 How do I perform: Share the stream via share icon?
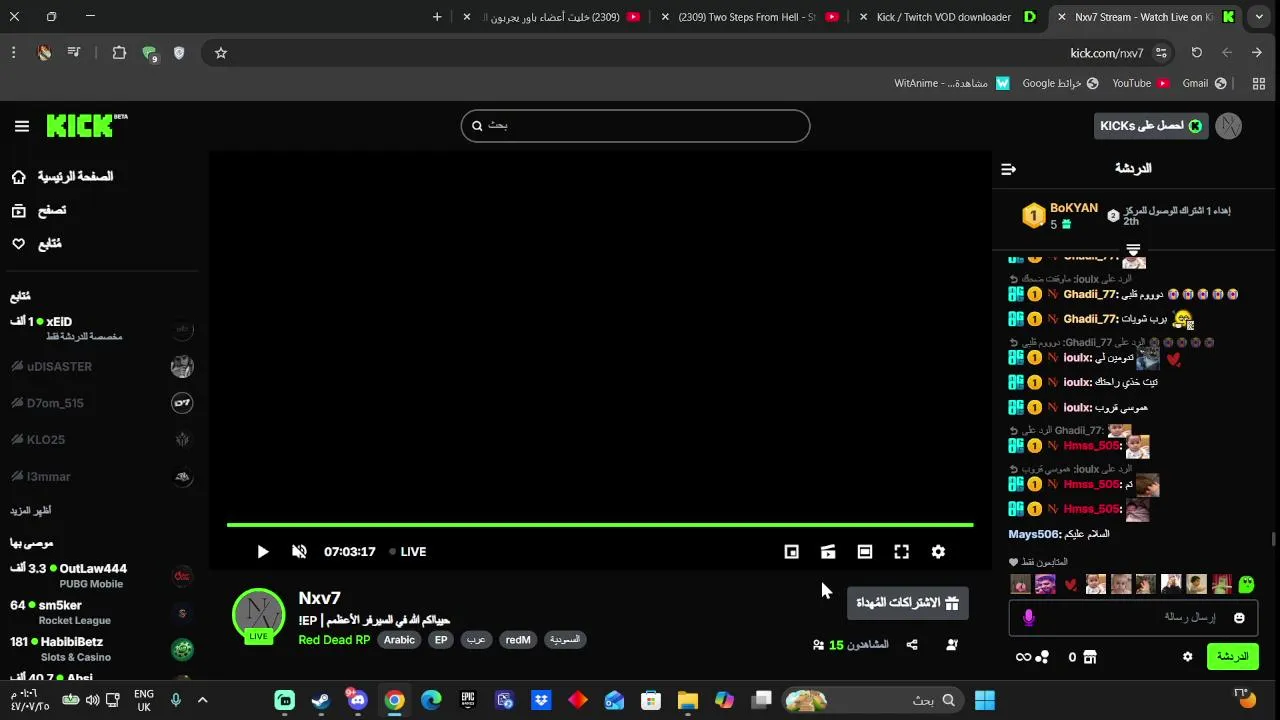pyautogui.click(x=912, y=645)
